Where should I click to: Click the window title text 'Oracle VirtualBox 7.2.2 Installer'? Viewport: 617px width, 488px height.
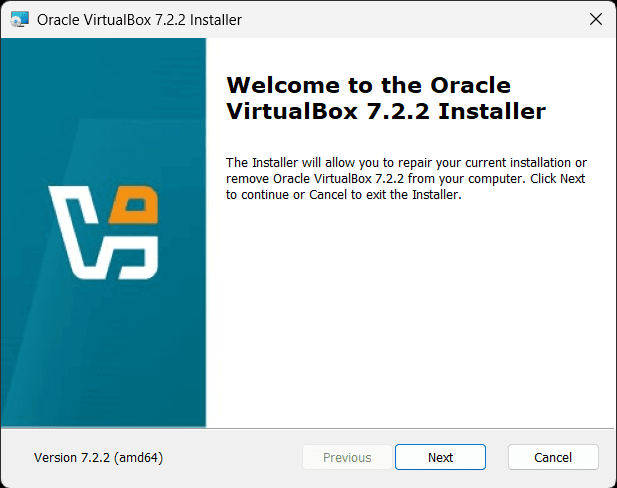pos(139,20)
